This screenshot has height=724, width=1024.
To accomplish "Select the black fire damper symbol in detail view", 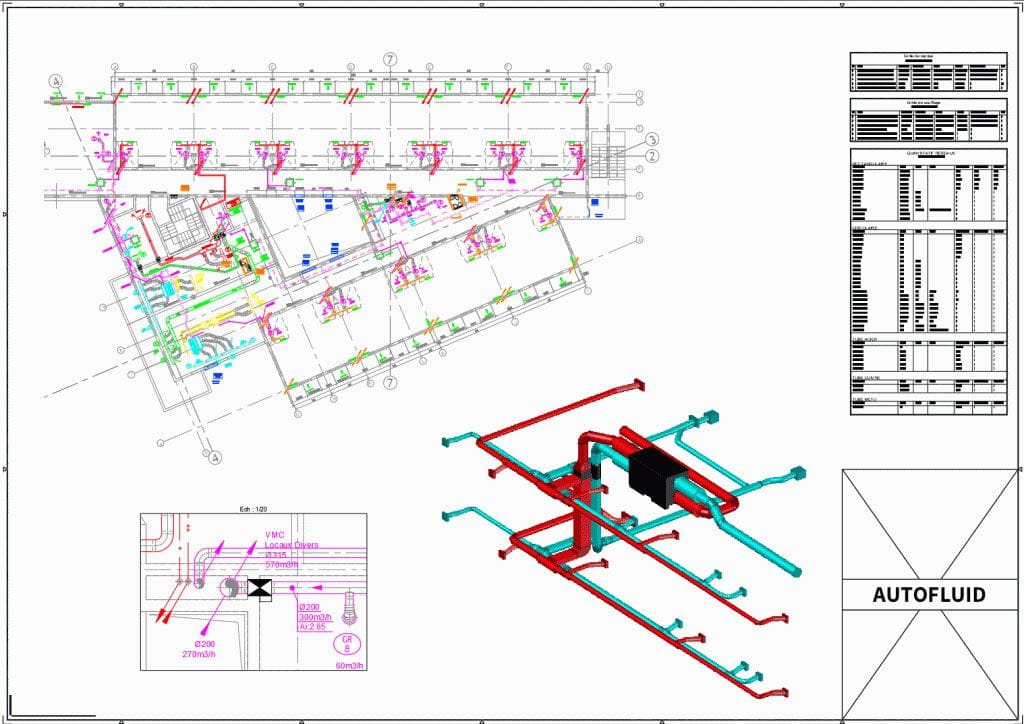I will tap(259, 589).
